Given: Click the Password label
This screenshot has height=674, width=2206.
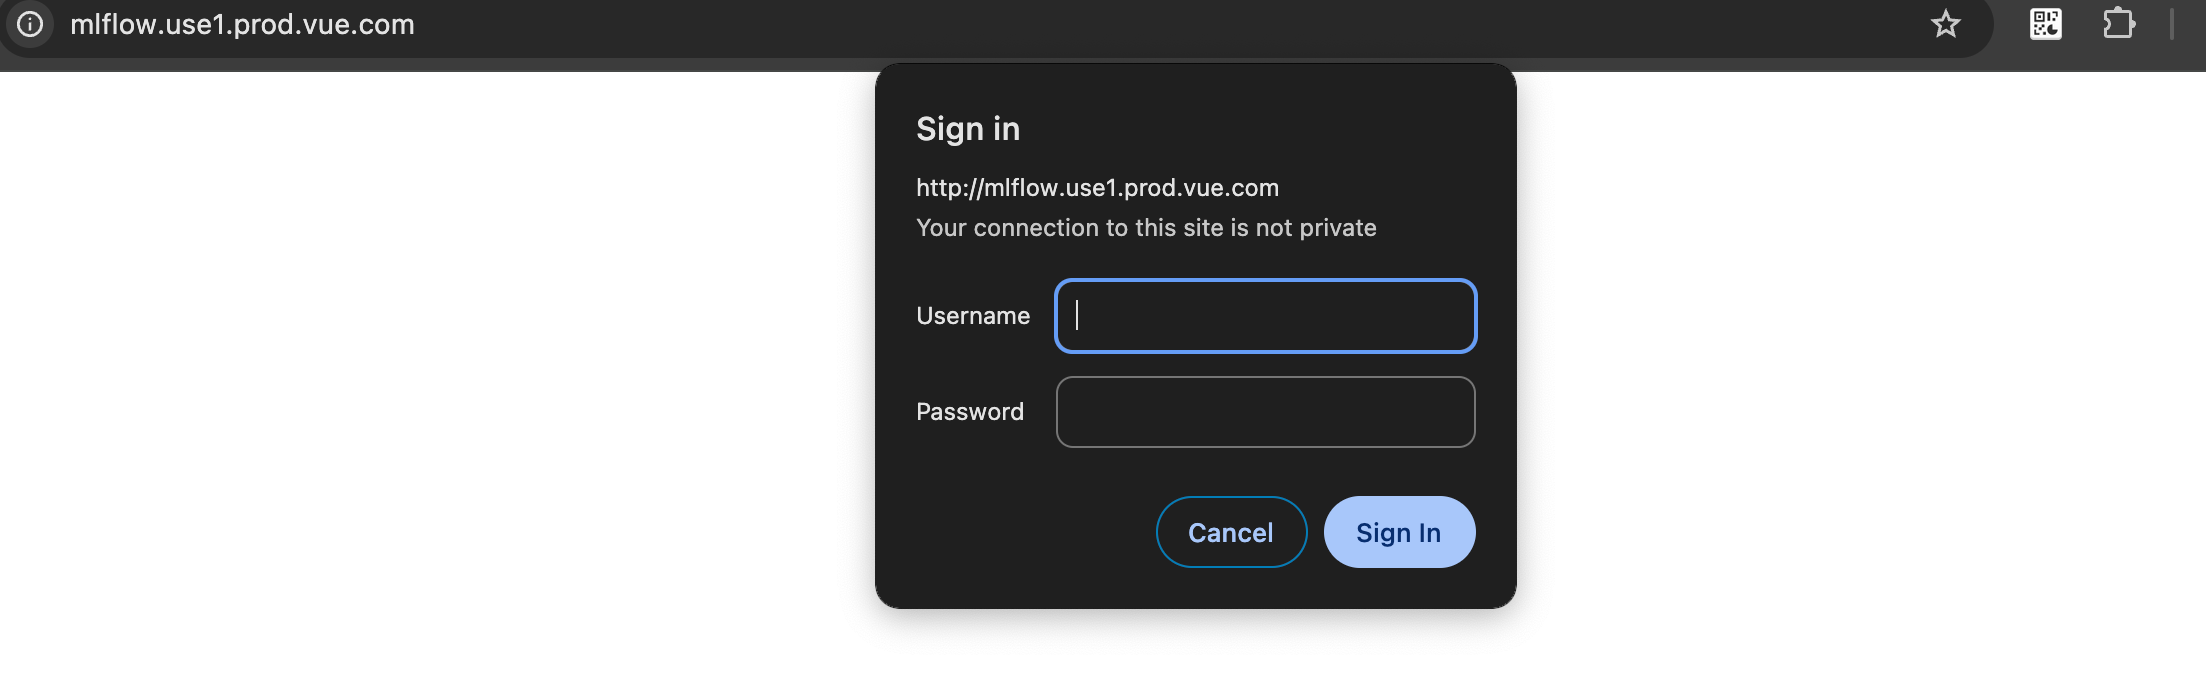Looking at the screenshot, I should pyautogui.click(x=969, y=412).
